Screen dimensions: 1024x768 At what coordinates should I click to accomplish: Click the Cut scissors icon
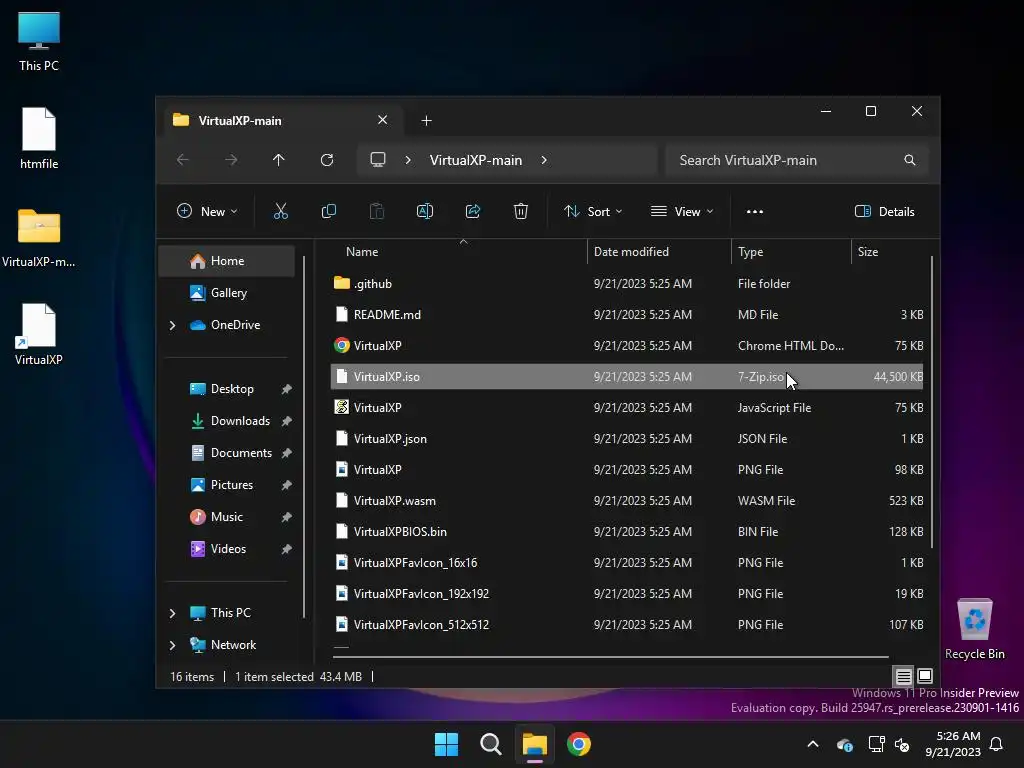[x=281, y=212]
